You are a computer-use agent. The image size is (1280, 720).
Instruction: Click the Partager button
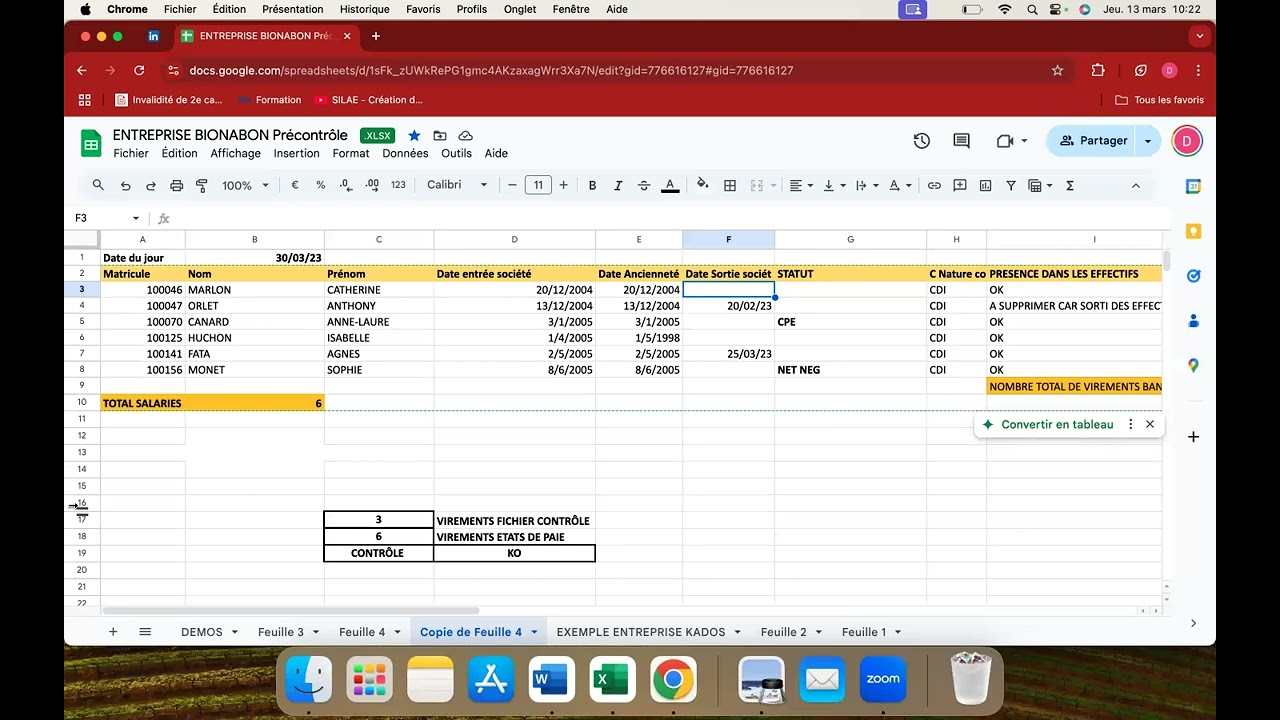pos(1092,141)
